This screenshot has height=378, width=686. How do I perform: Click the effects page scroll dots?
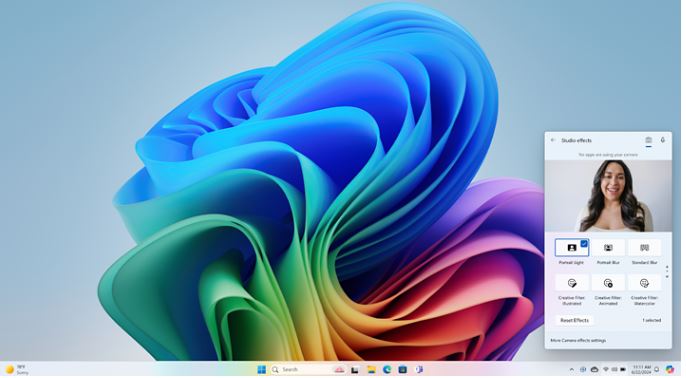point(667,272)
